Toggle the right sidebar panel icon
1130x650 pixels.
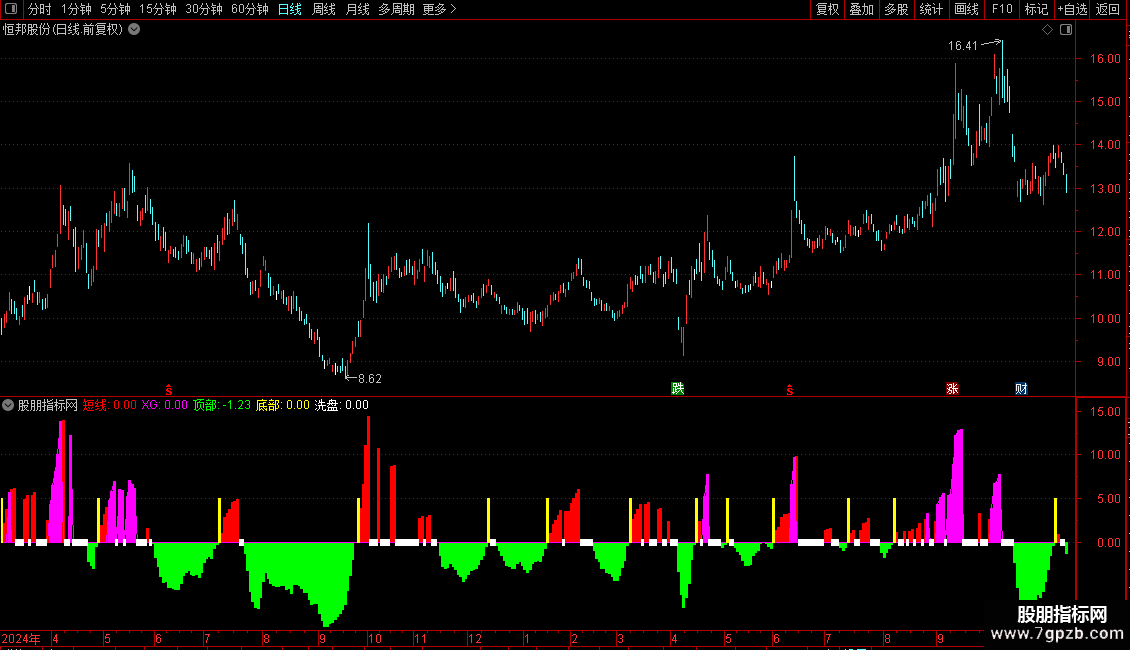pos(1066,30)
